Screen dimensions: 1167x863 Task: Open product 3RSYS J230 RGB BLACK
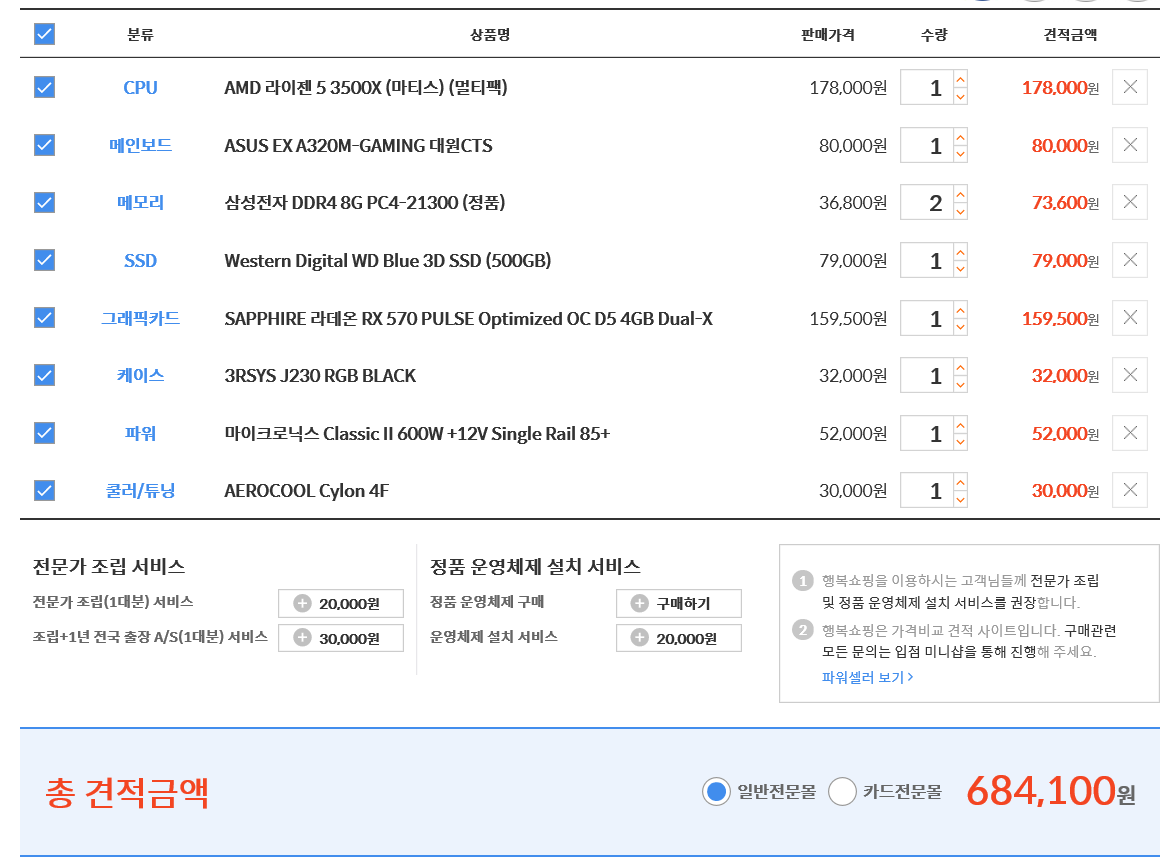(x=320, y=376)
